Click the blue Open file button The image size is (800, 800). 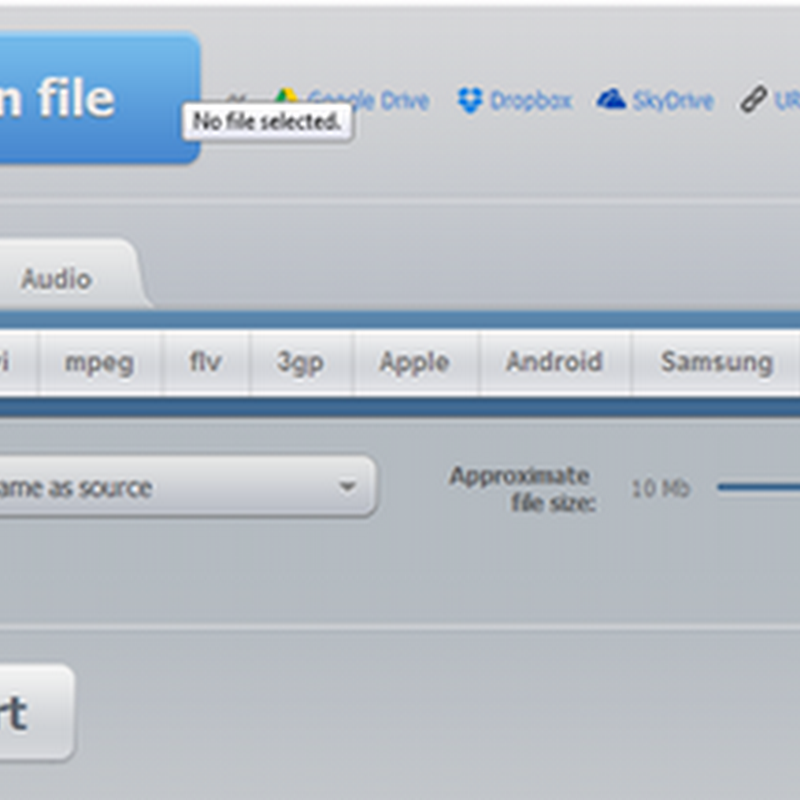pos(100,97)
